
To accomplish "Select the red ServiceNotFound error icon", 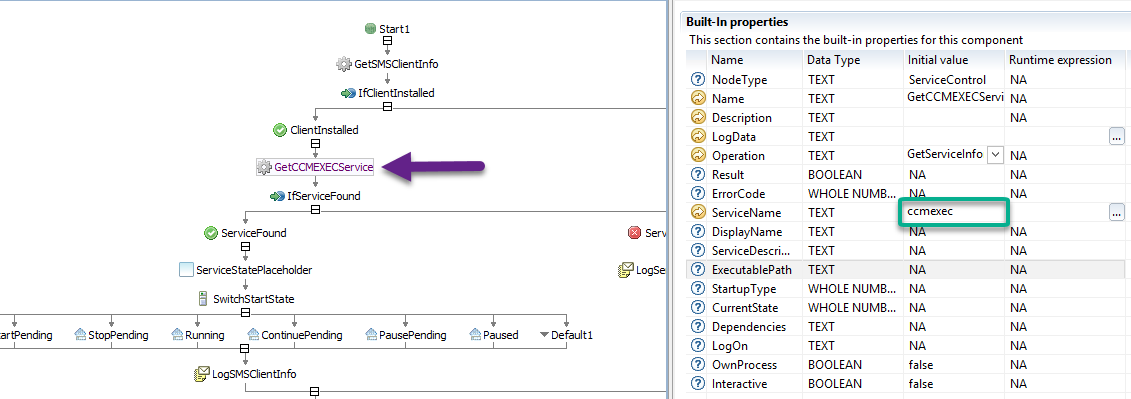I will 635,232.
